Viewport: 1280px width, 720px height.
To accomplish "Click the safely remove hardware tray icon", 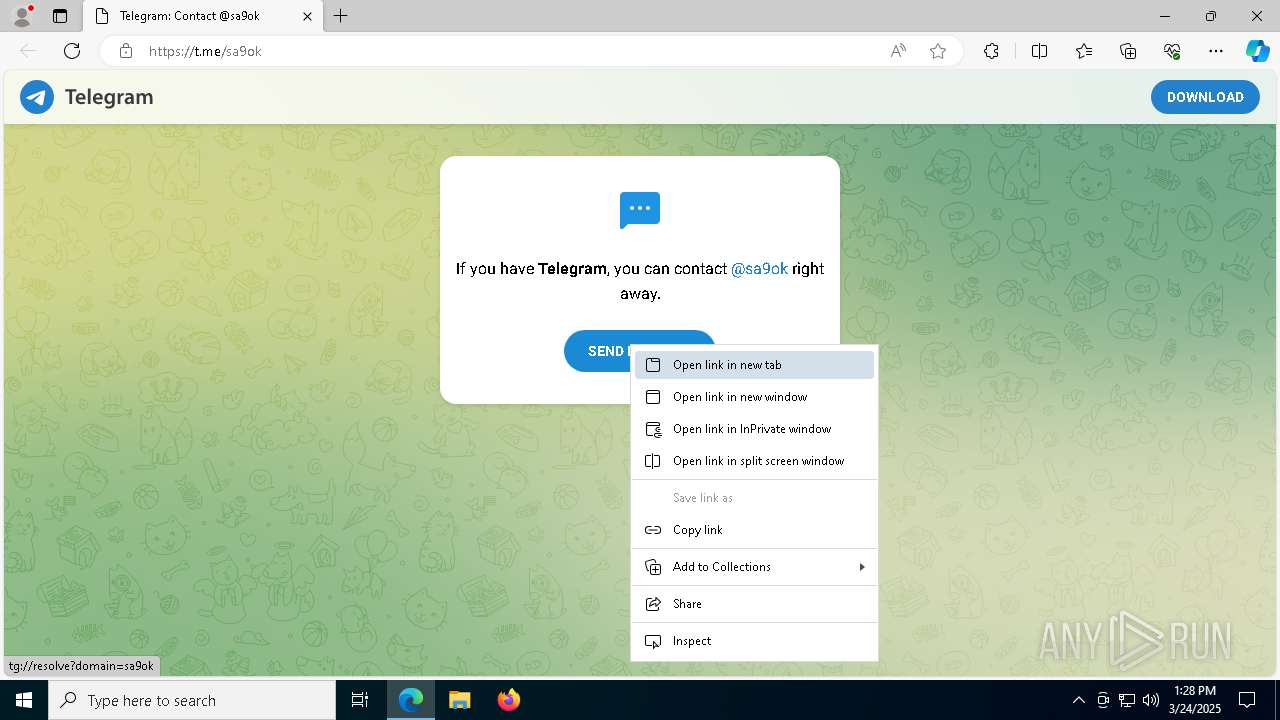I will pyautogui.click(x=1103, y=700).
